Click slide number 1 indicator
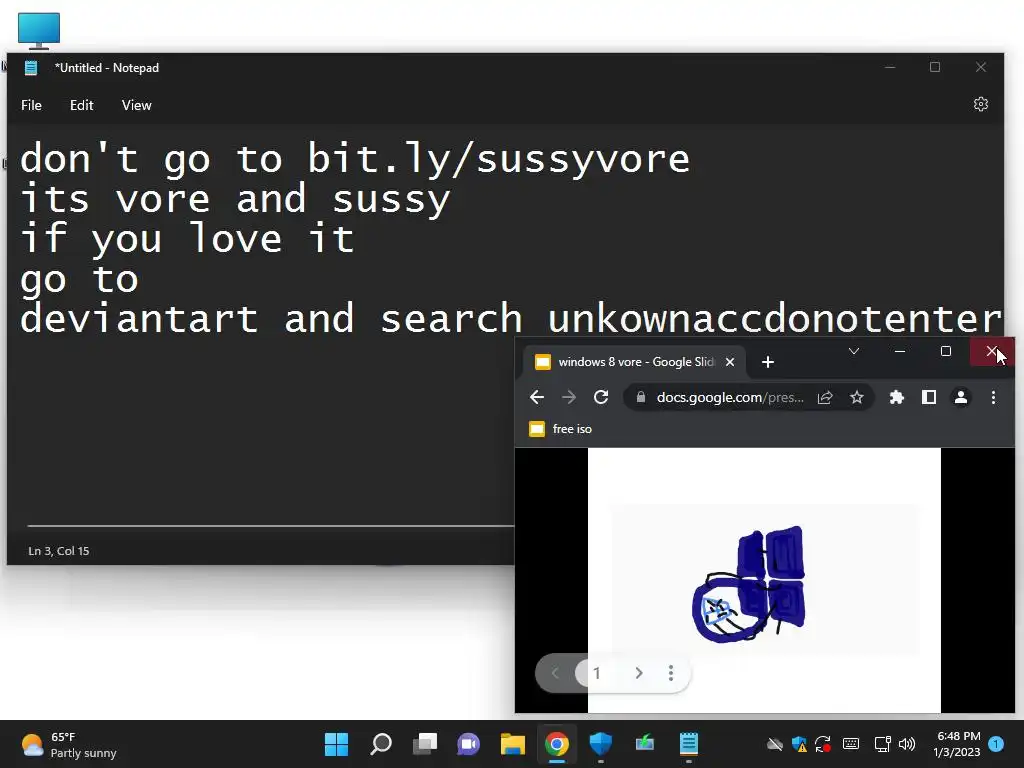1024x768 pixels. pyautogui.click(x=596, y=673)
